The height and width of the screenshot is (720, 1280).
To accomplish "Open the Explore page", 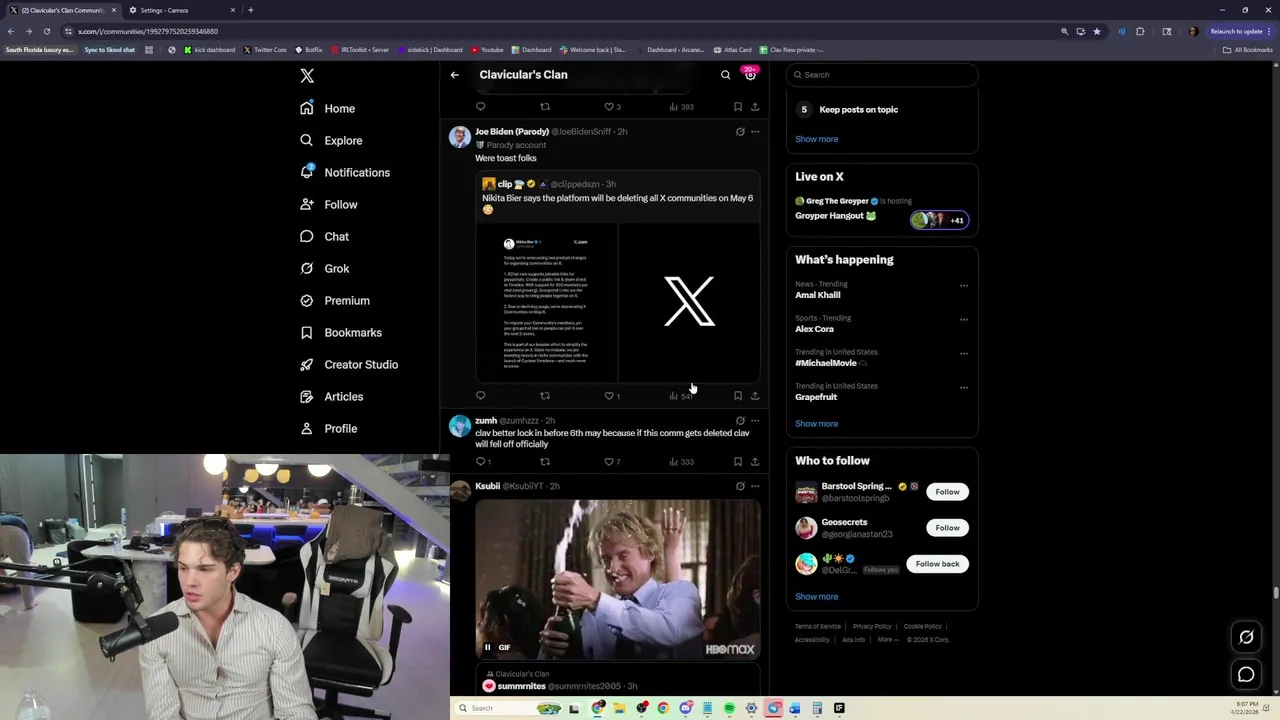I will click(x=331, y=140).
